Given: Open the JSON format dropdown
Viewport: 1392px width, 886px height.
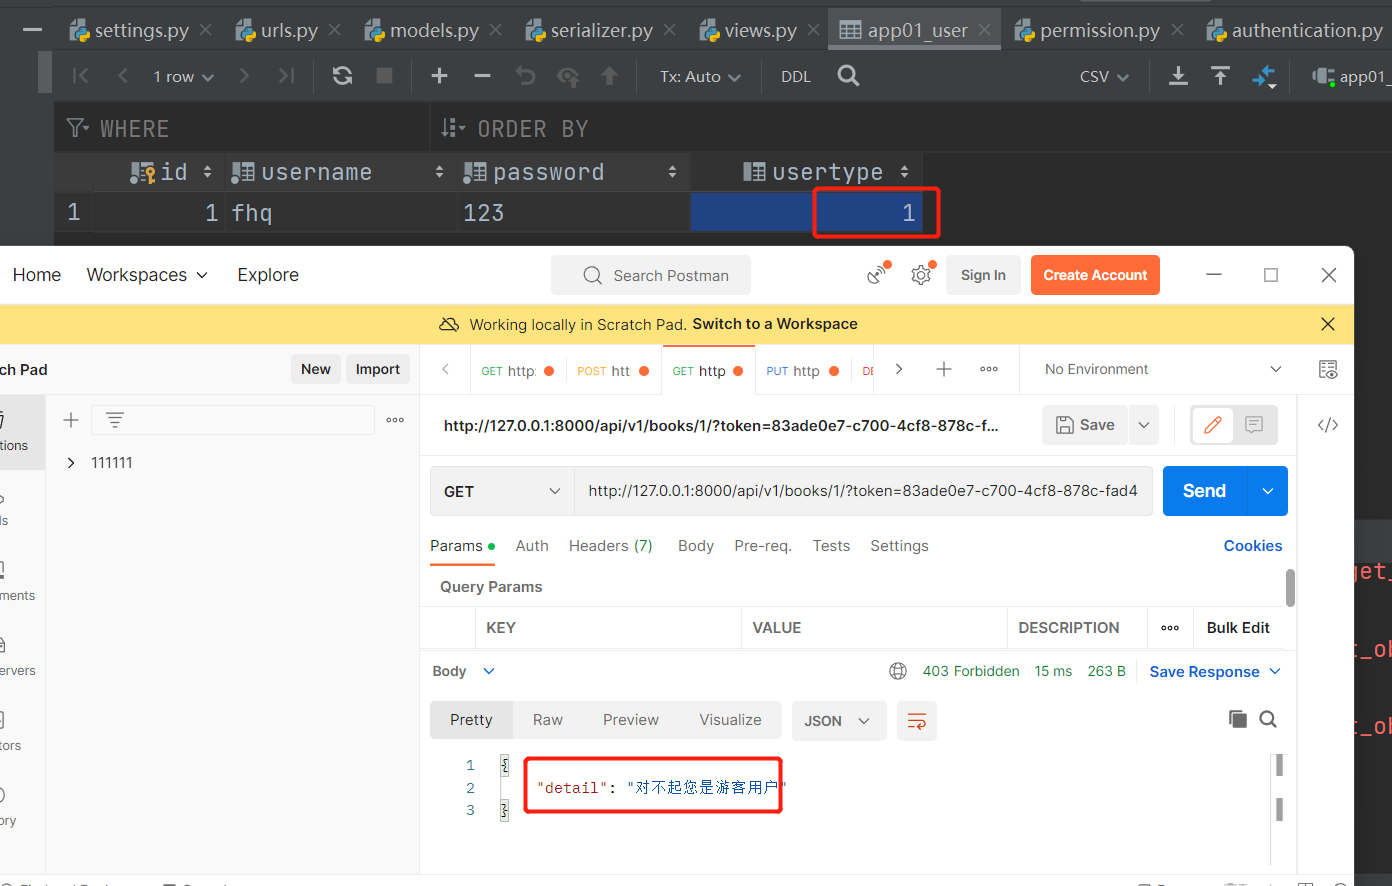Looking at the screenshot, I should [x=839, y=721].
